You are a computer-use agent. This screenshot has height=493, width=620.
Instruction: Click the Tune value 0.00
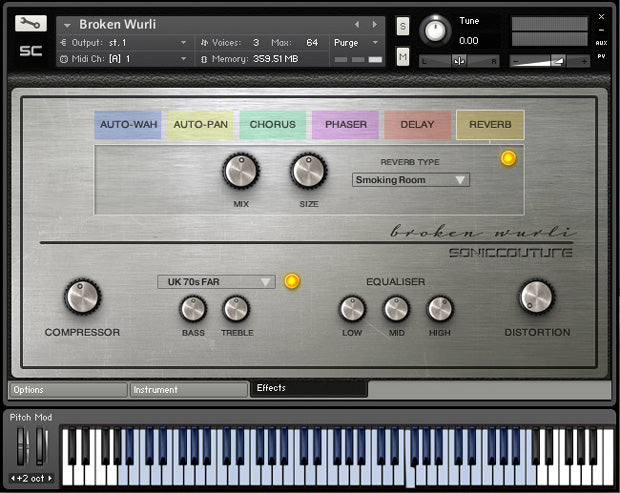[469, 41]
